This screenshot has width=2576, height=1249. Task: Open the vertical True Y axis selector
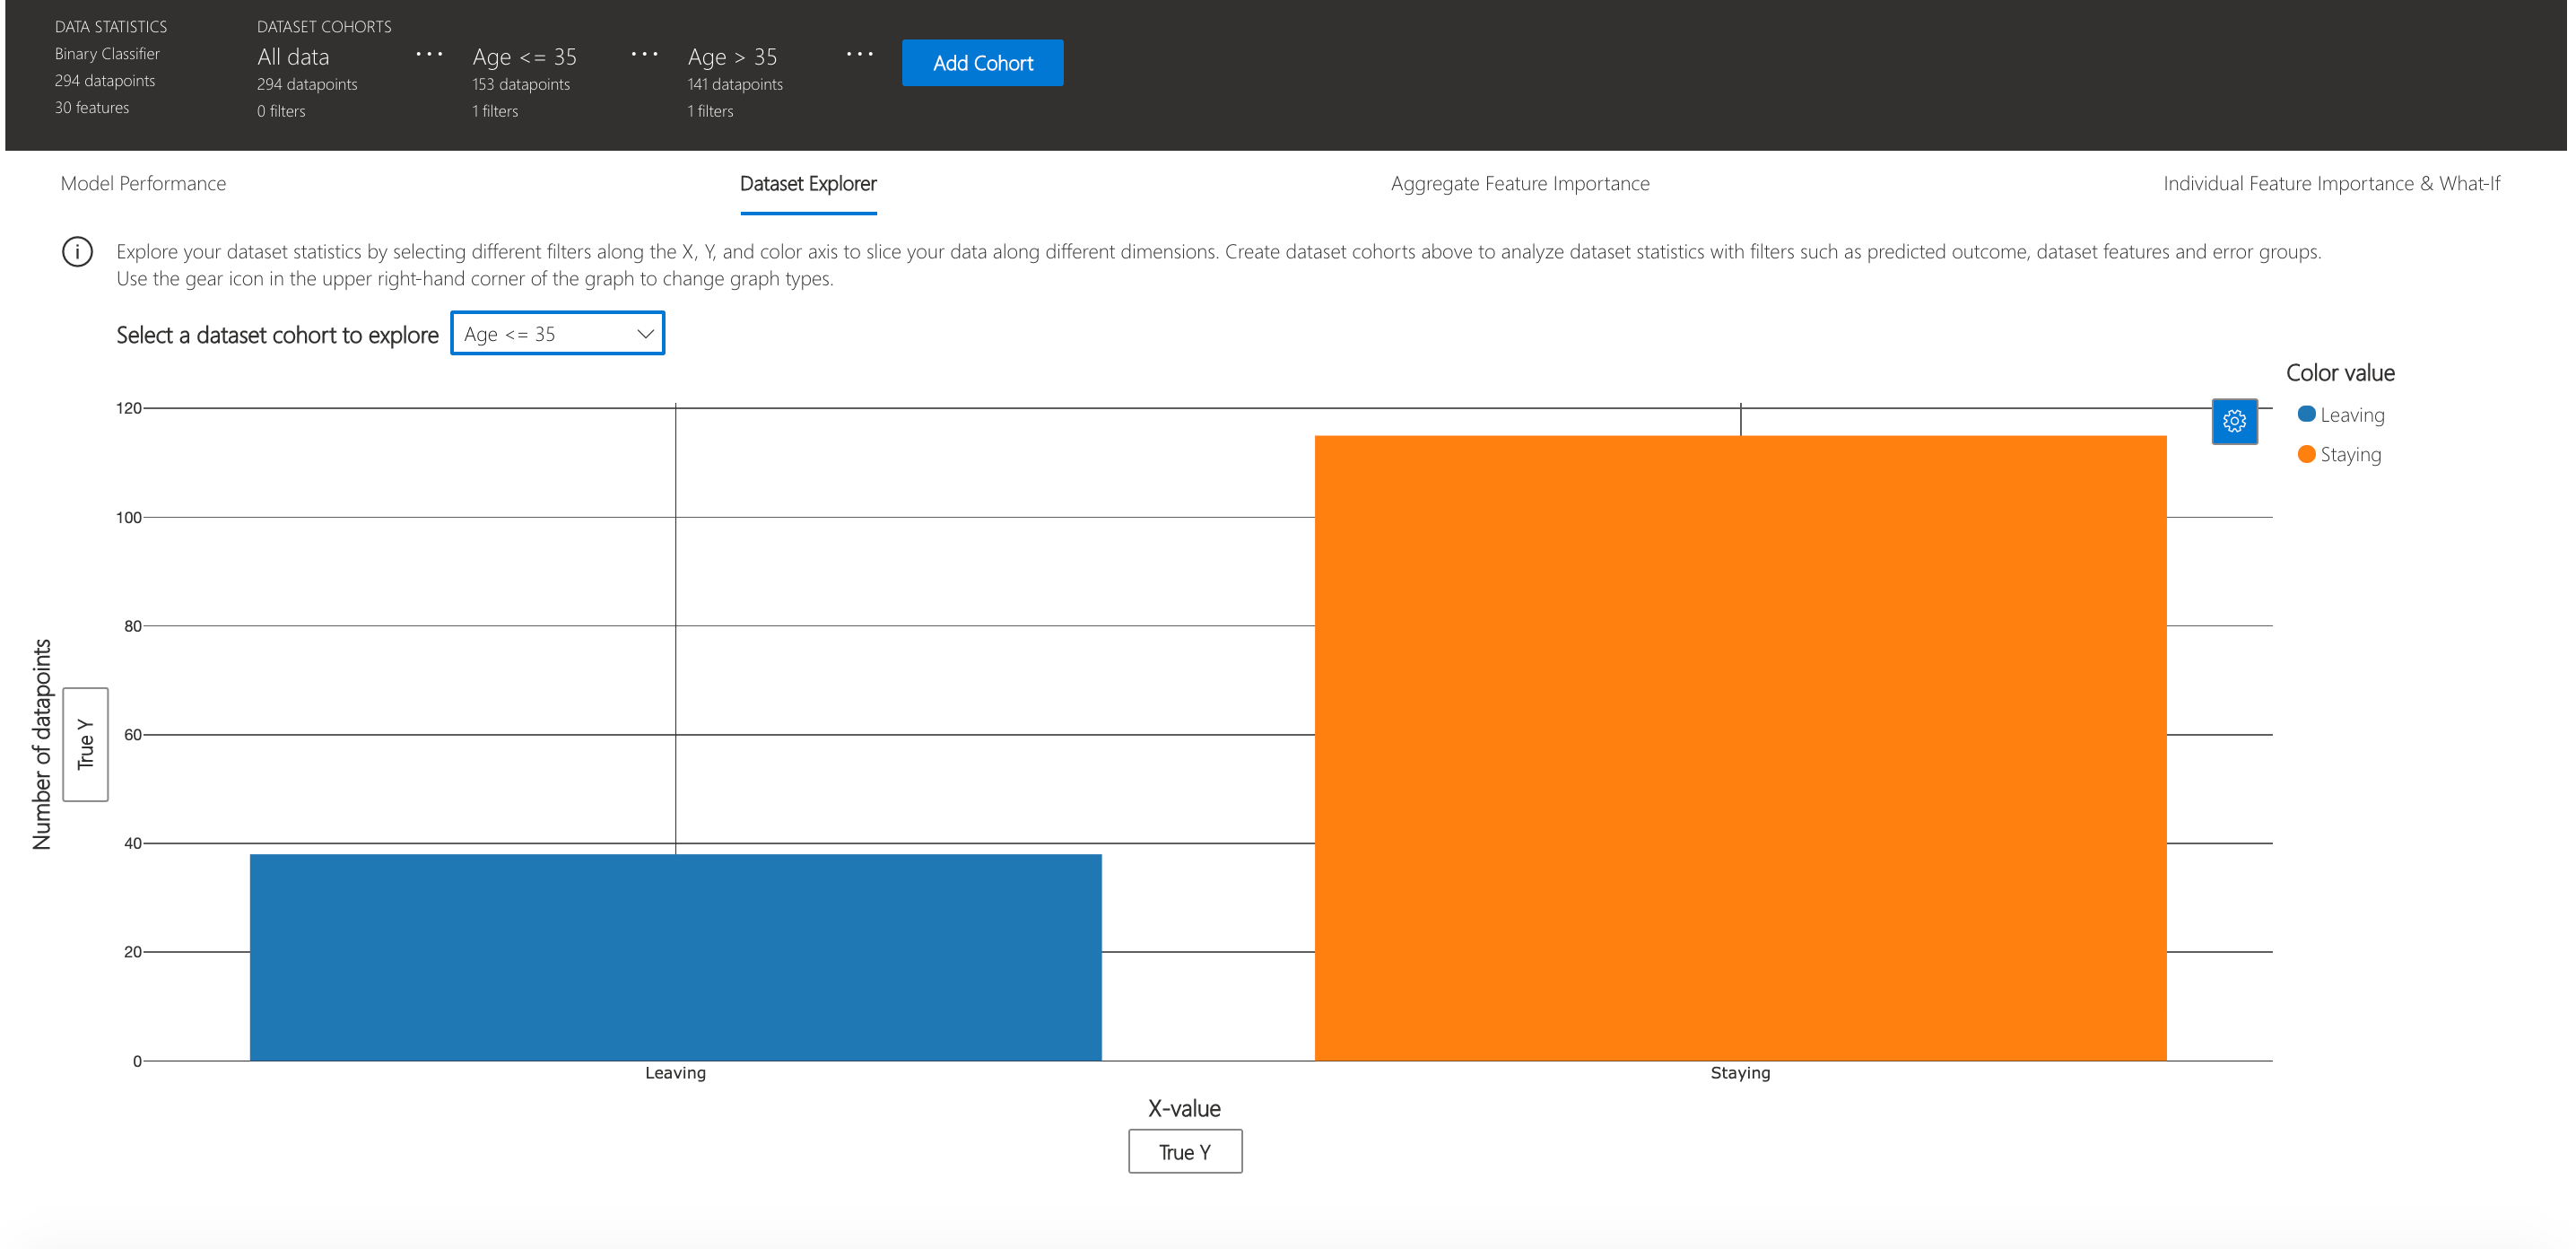[x=85, y=744]
